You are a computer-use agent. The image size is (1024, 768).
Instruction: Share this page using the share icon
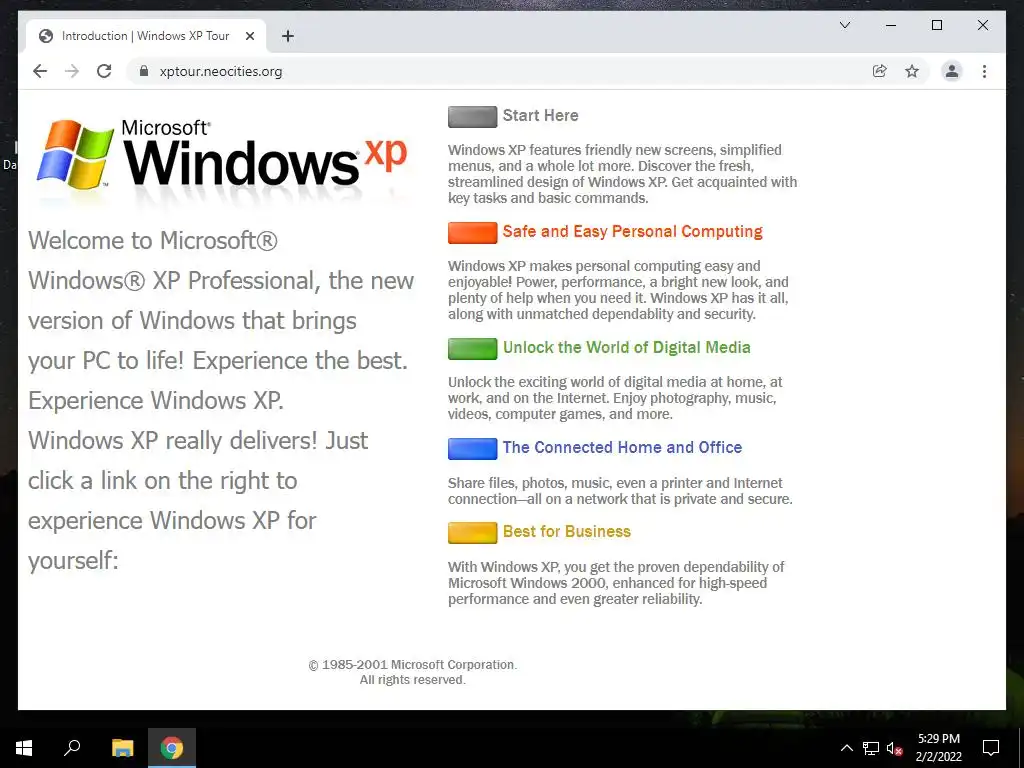pyautogui.click(x=880, y=71)
